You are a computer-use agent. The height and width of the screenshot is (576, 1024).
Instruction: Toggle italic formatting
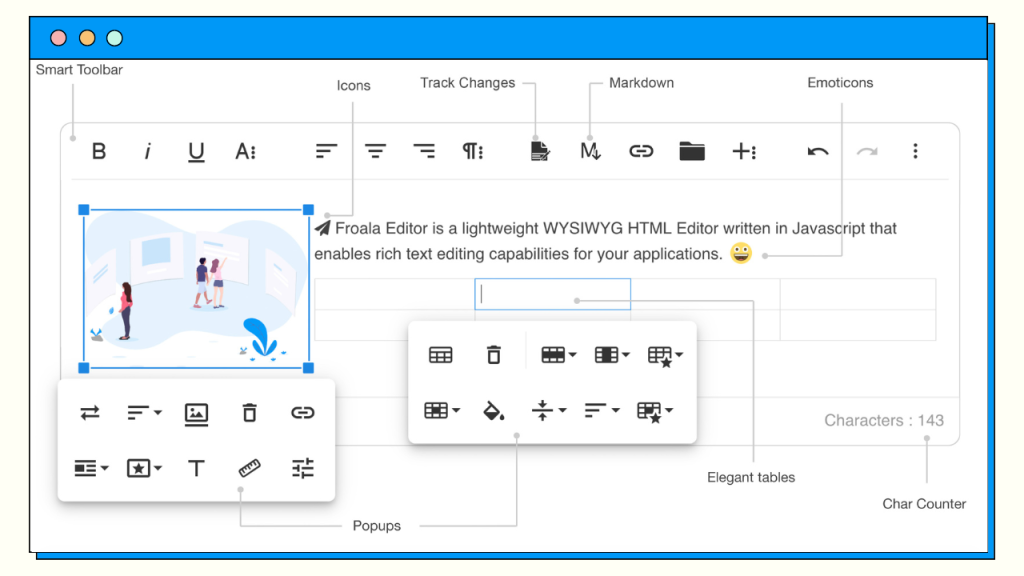(148, 151)
